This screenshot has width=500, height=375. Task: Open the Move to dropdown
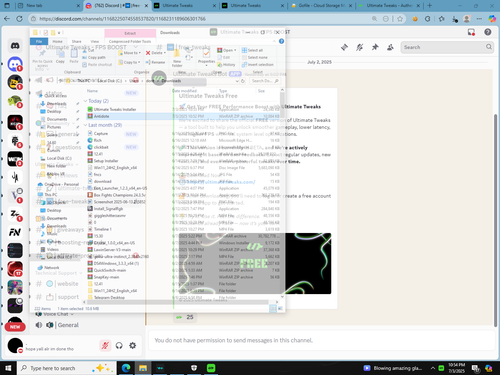[129, 53]
